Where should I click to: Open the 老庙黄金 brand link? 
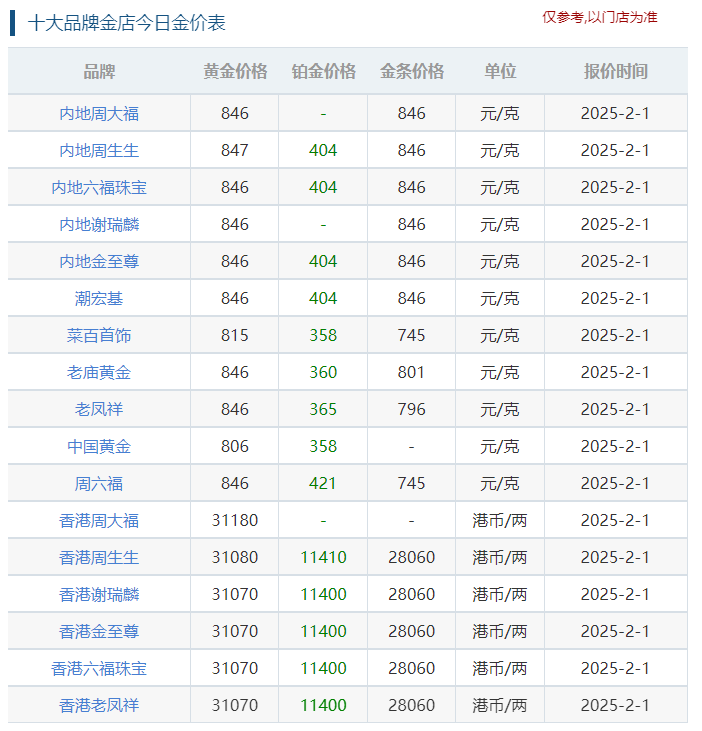99,372
